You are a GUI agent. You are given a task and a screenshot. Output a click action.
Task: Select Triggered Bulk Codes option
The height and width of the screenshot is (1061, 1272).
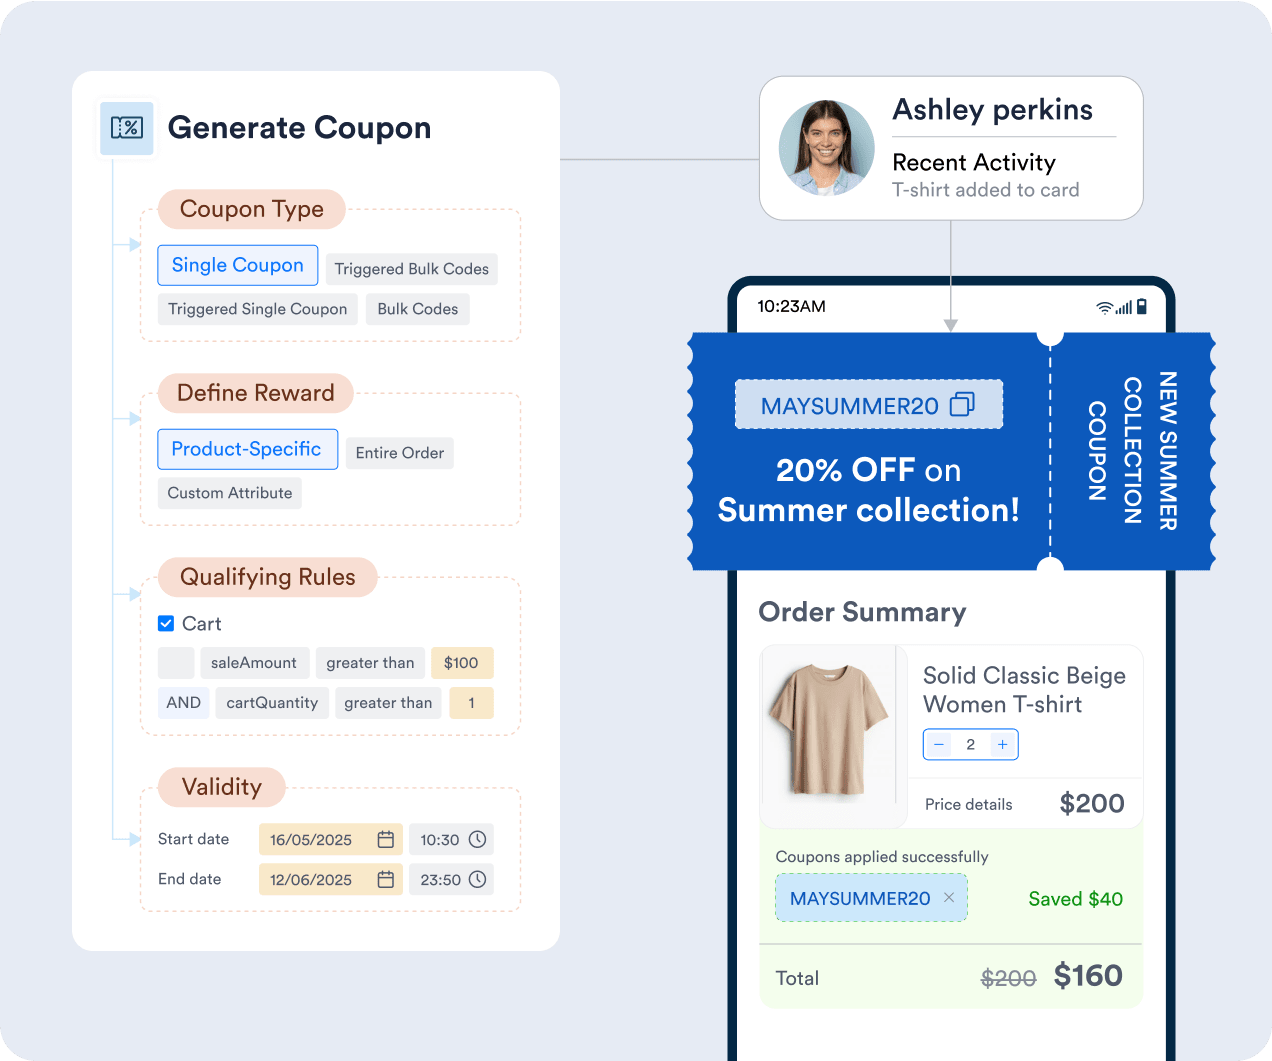click(411, 269)
